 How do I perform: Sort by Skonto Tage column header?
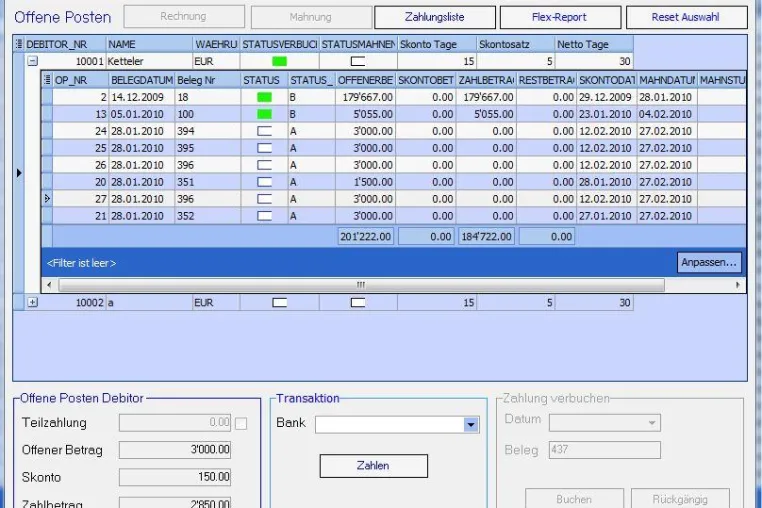[x=437, y=44]
